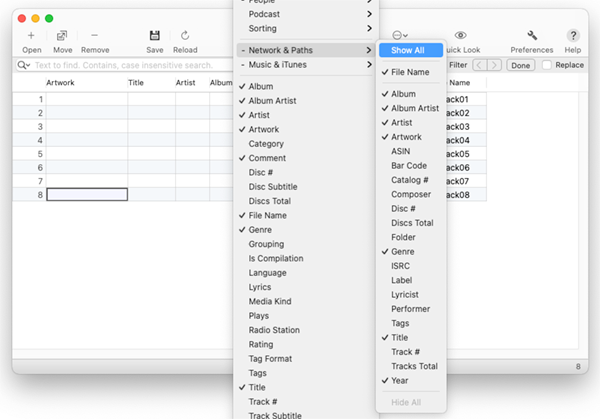Enable ASIN in the submenu
The height and width of the screenshot is (419, 600).
[x=411, y=151]
